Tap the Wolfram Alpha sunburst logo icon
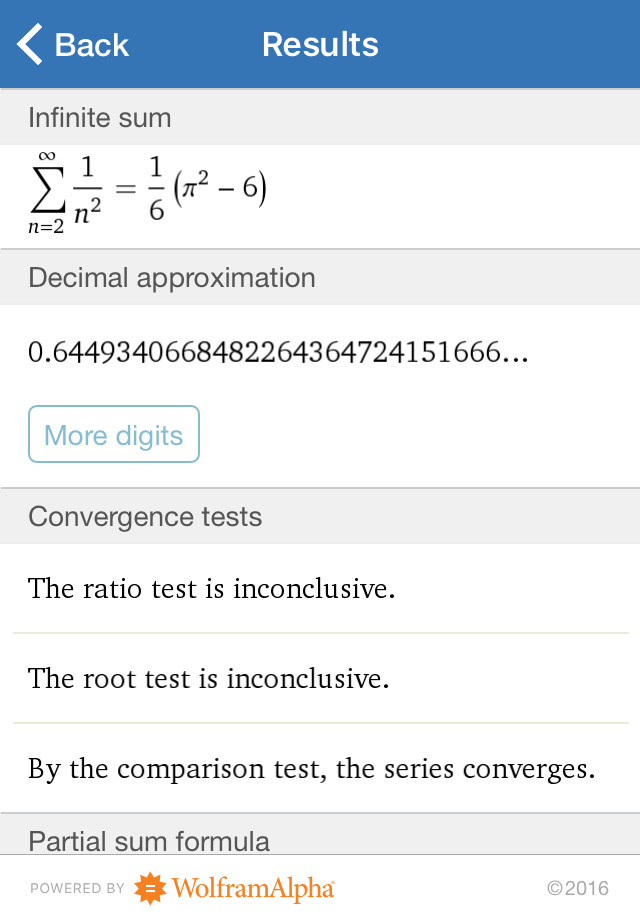The width and height of the screenshot is (640, 920). [150, 888]
